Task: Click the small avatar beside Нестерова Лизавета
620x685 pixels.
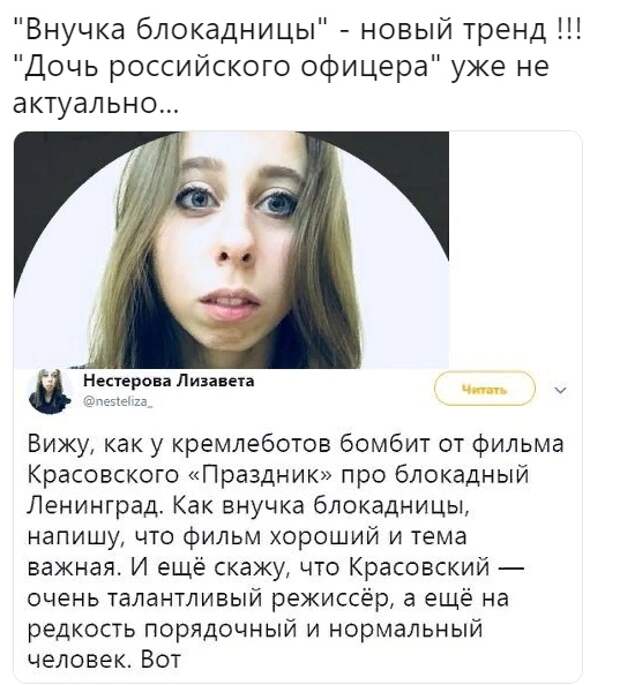Action: click(x=49, y=391)
